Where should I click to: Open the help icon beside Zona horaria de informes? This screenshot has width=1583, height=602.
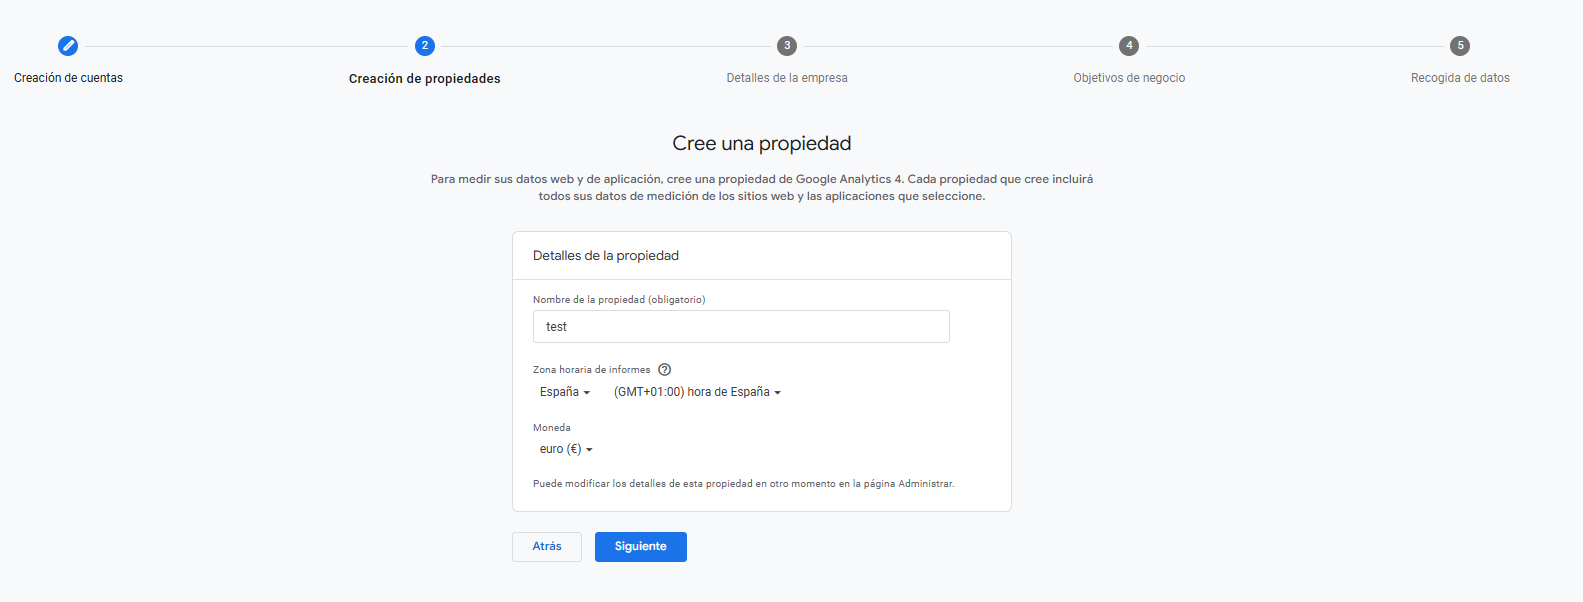point(665,370)
